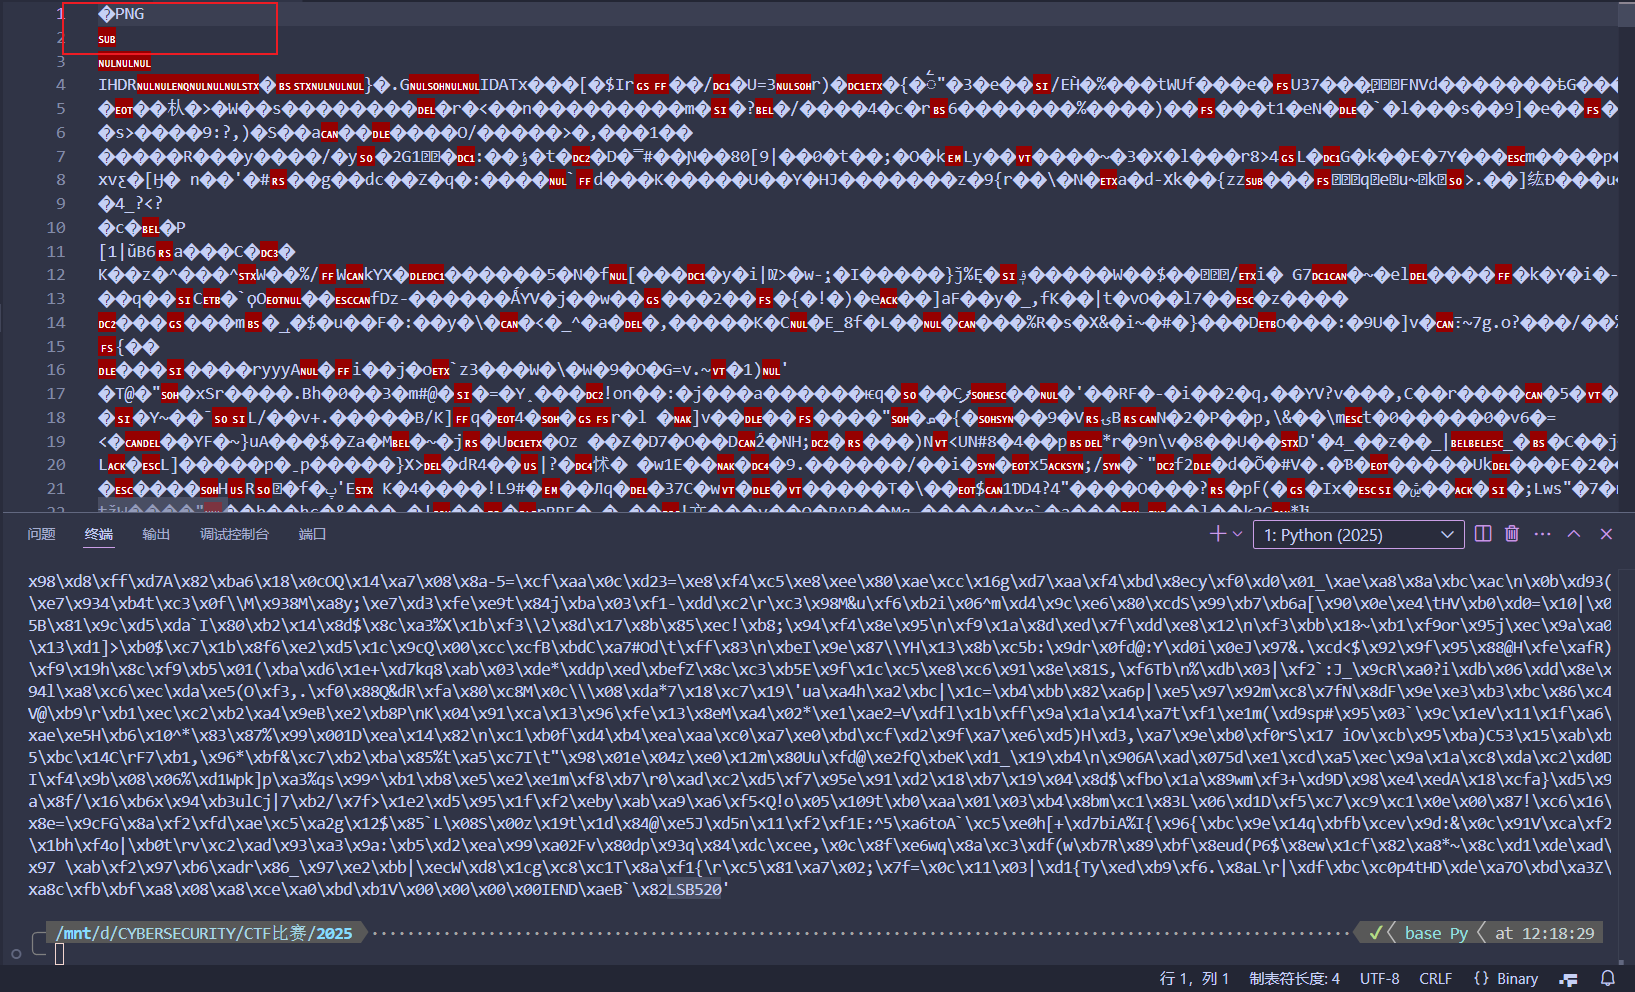Open the 调试控制台 debug console tab

coord(234,534)
